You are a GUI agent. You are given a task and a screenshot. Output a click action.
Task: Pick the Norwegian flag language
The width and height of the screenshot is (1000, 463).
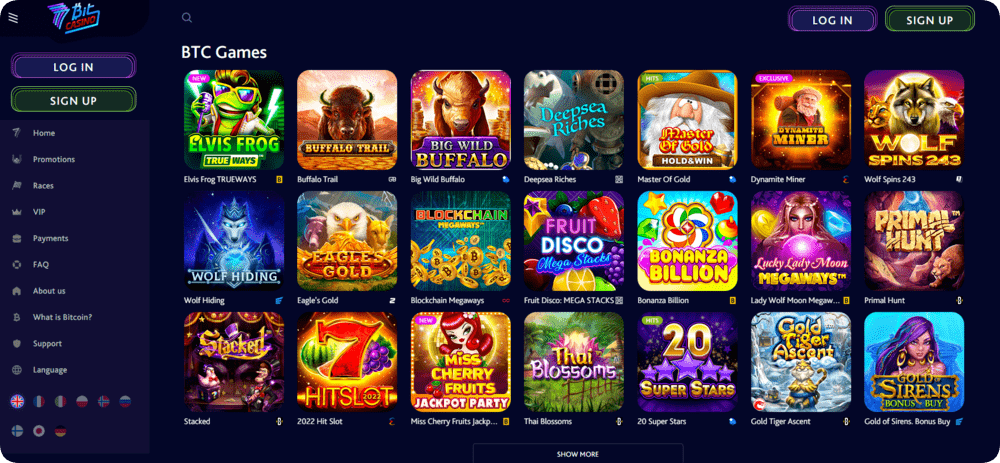click(103, 401)
